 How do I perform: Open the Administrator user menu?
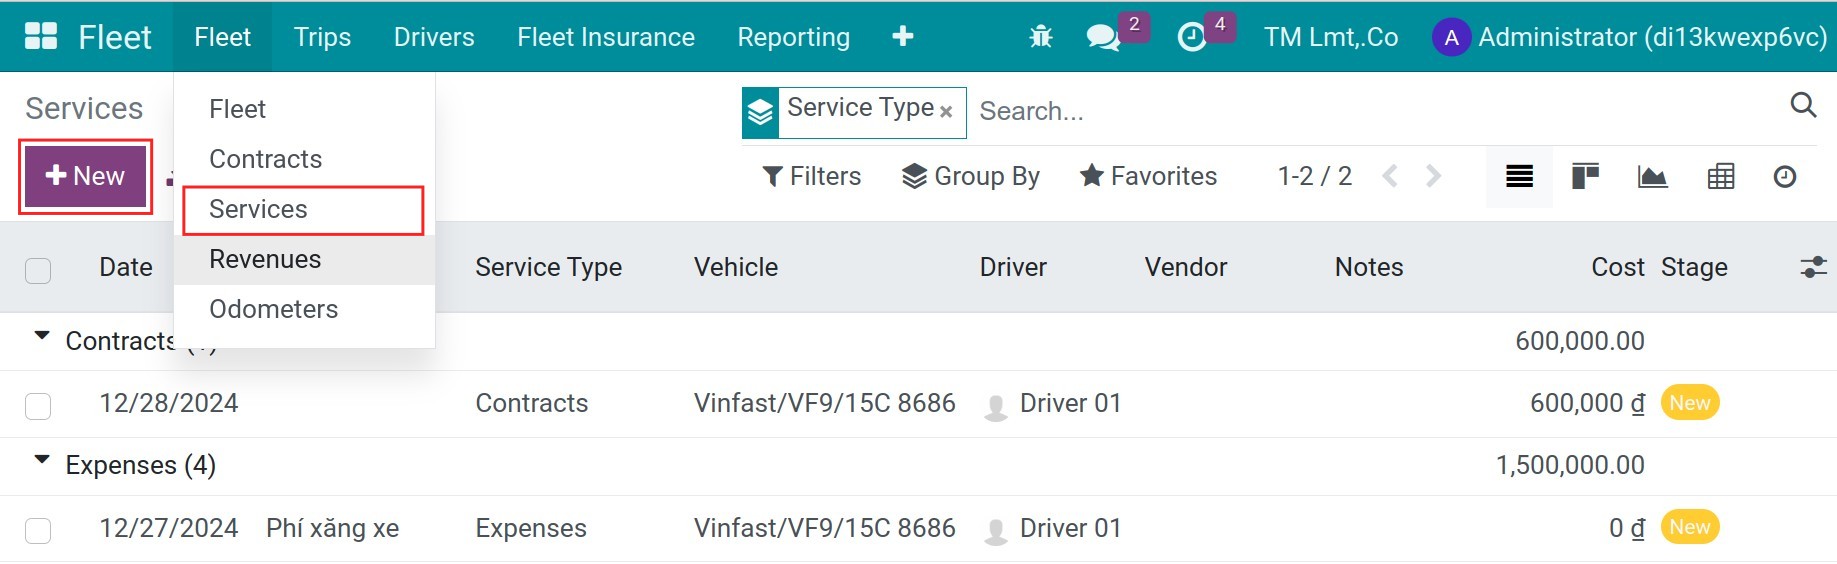tap(1630, 38)
